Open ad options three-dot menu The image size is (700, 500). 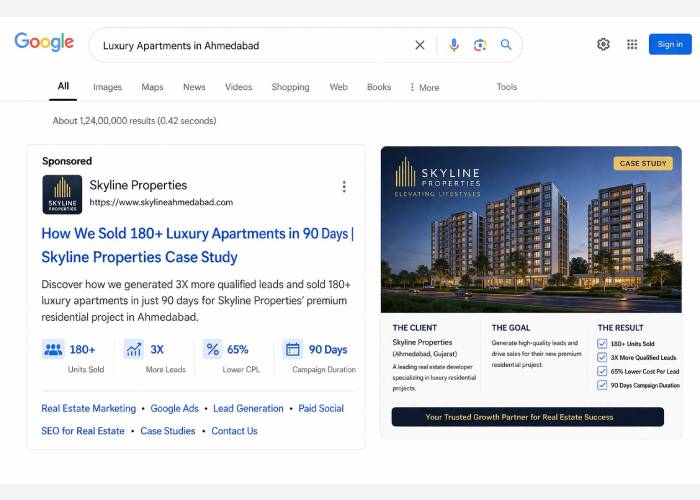pos(344,187)
